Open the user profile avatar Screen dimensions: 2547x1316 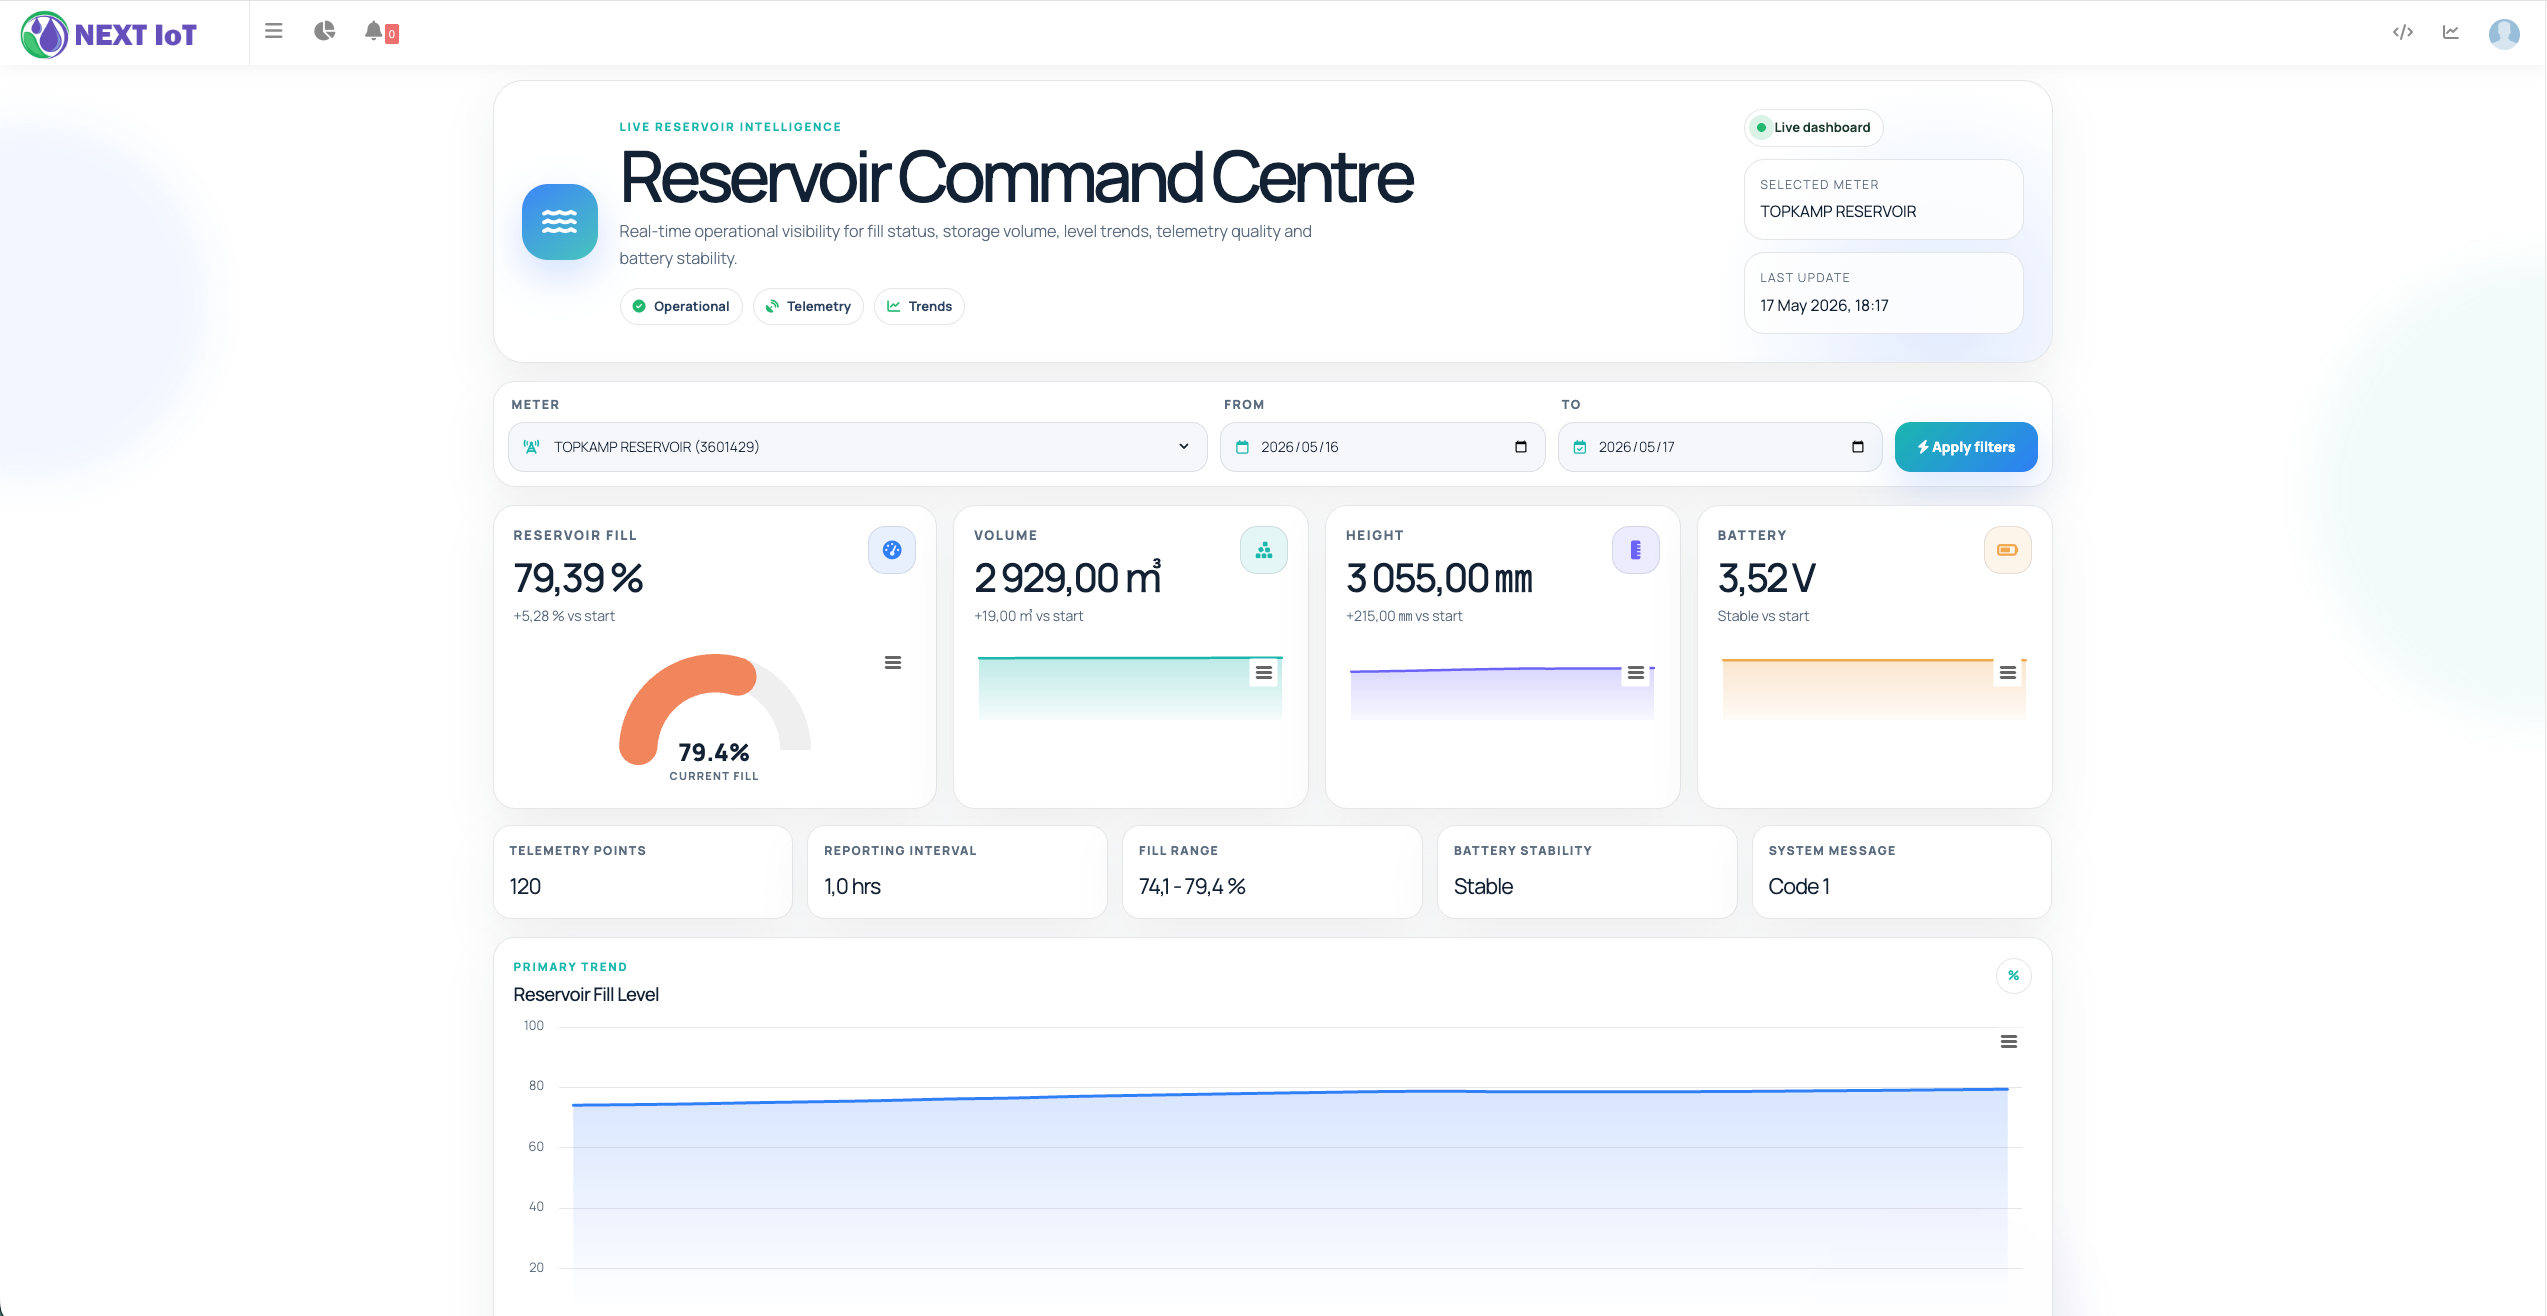pyautogui.click(x=2503, y=33)
